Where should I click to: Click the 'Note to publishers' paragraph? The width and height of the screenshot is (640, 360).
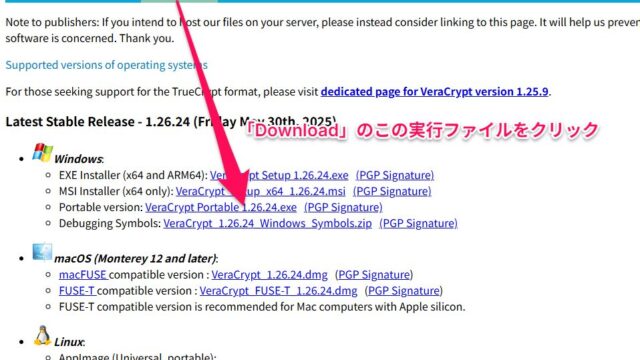tap(322, 30)
